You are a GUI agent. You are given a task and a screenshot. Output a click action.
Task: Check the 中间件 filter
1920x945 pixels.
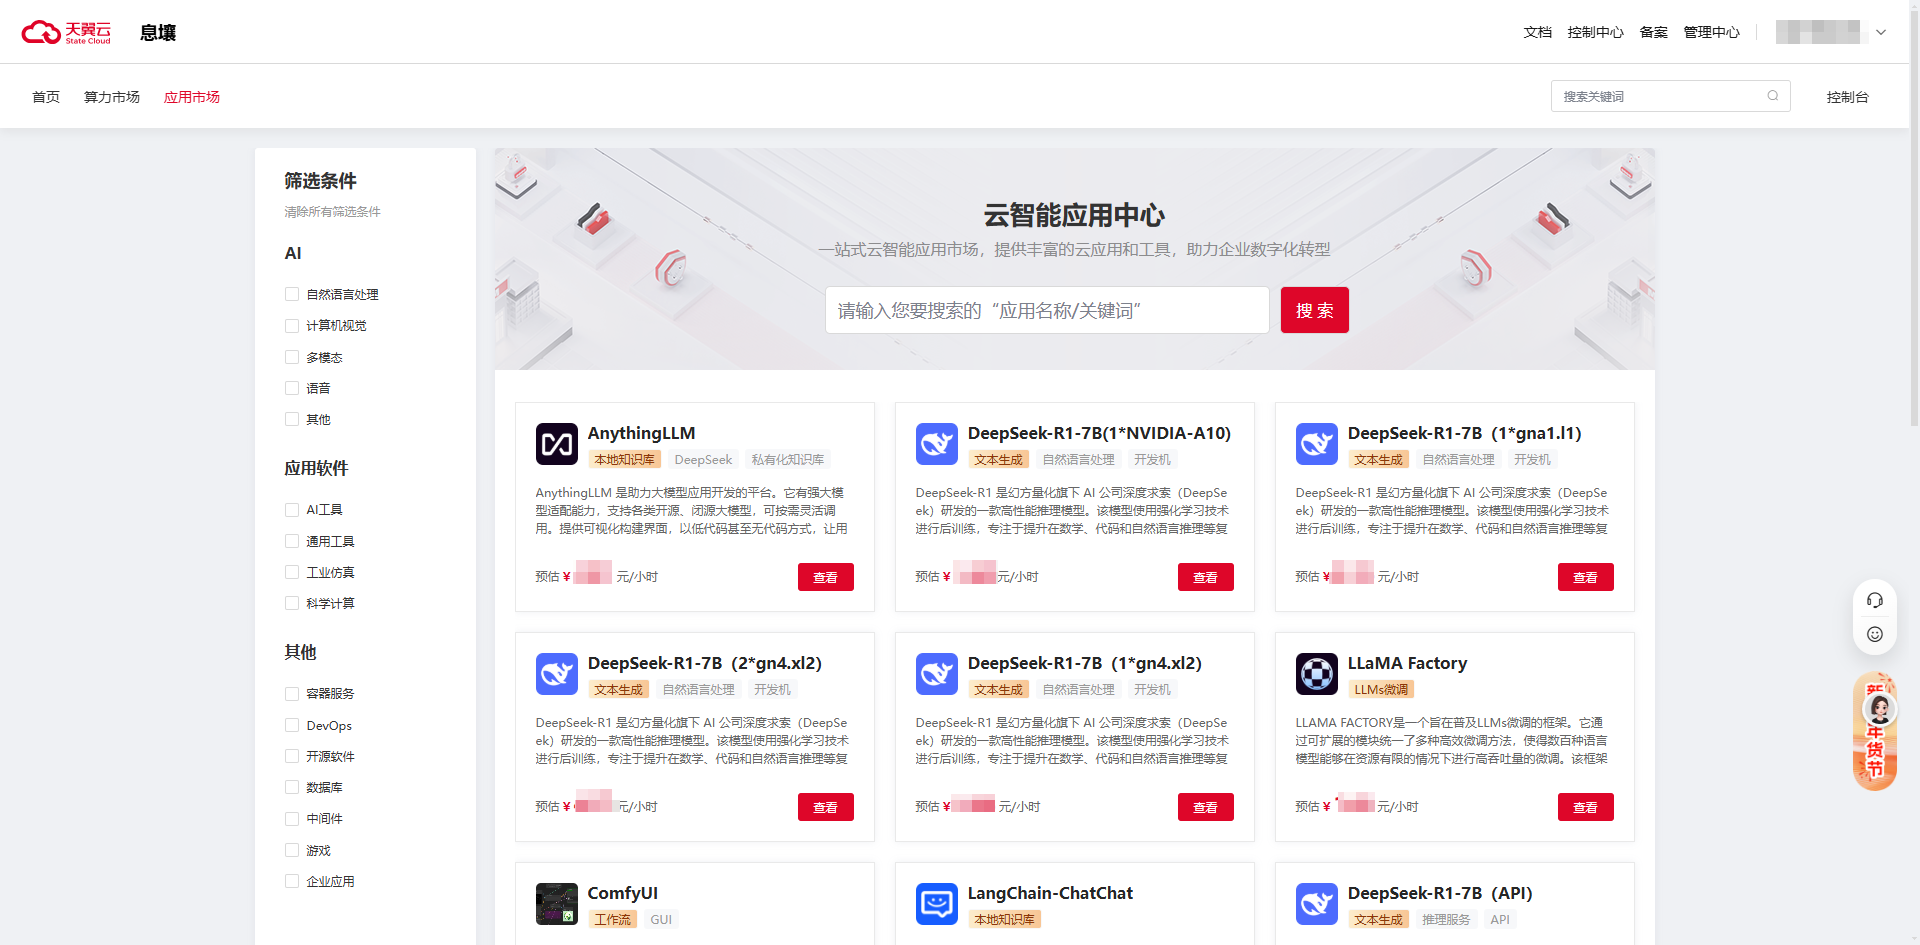coord(292,819)
